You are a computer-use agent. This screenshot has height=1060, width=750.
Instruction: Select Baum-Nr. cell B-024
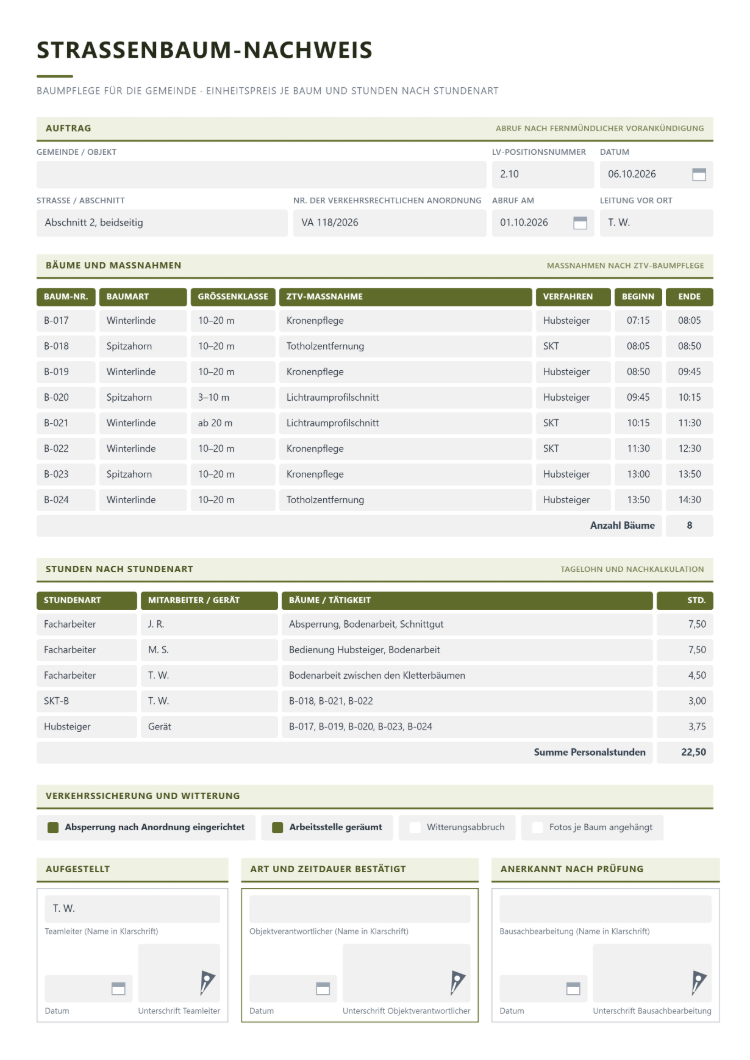pyautogui.click(x=66, y=500)
